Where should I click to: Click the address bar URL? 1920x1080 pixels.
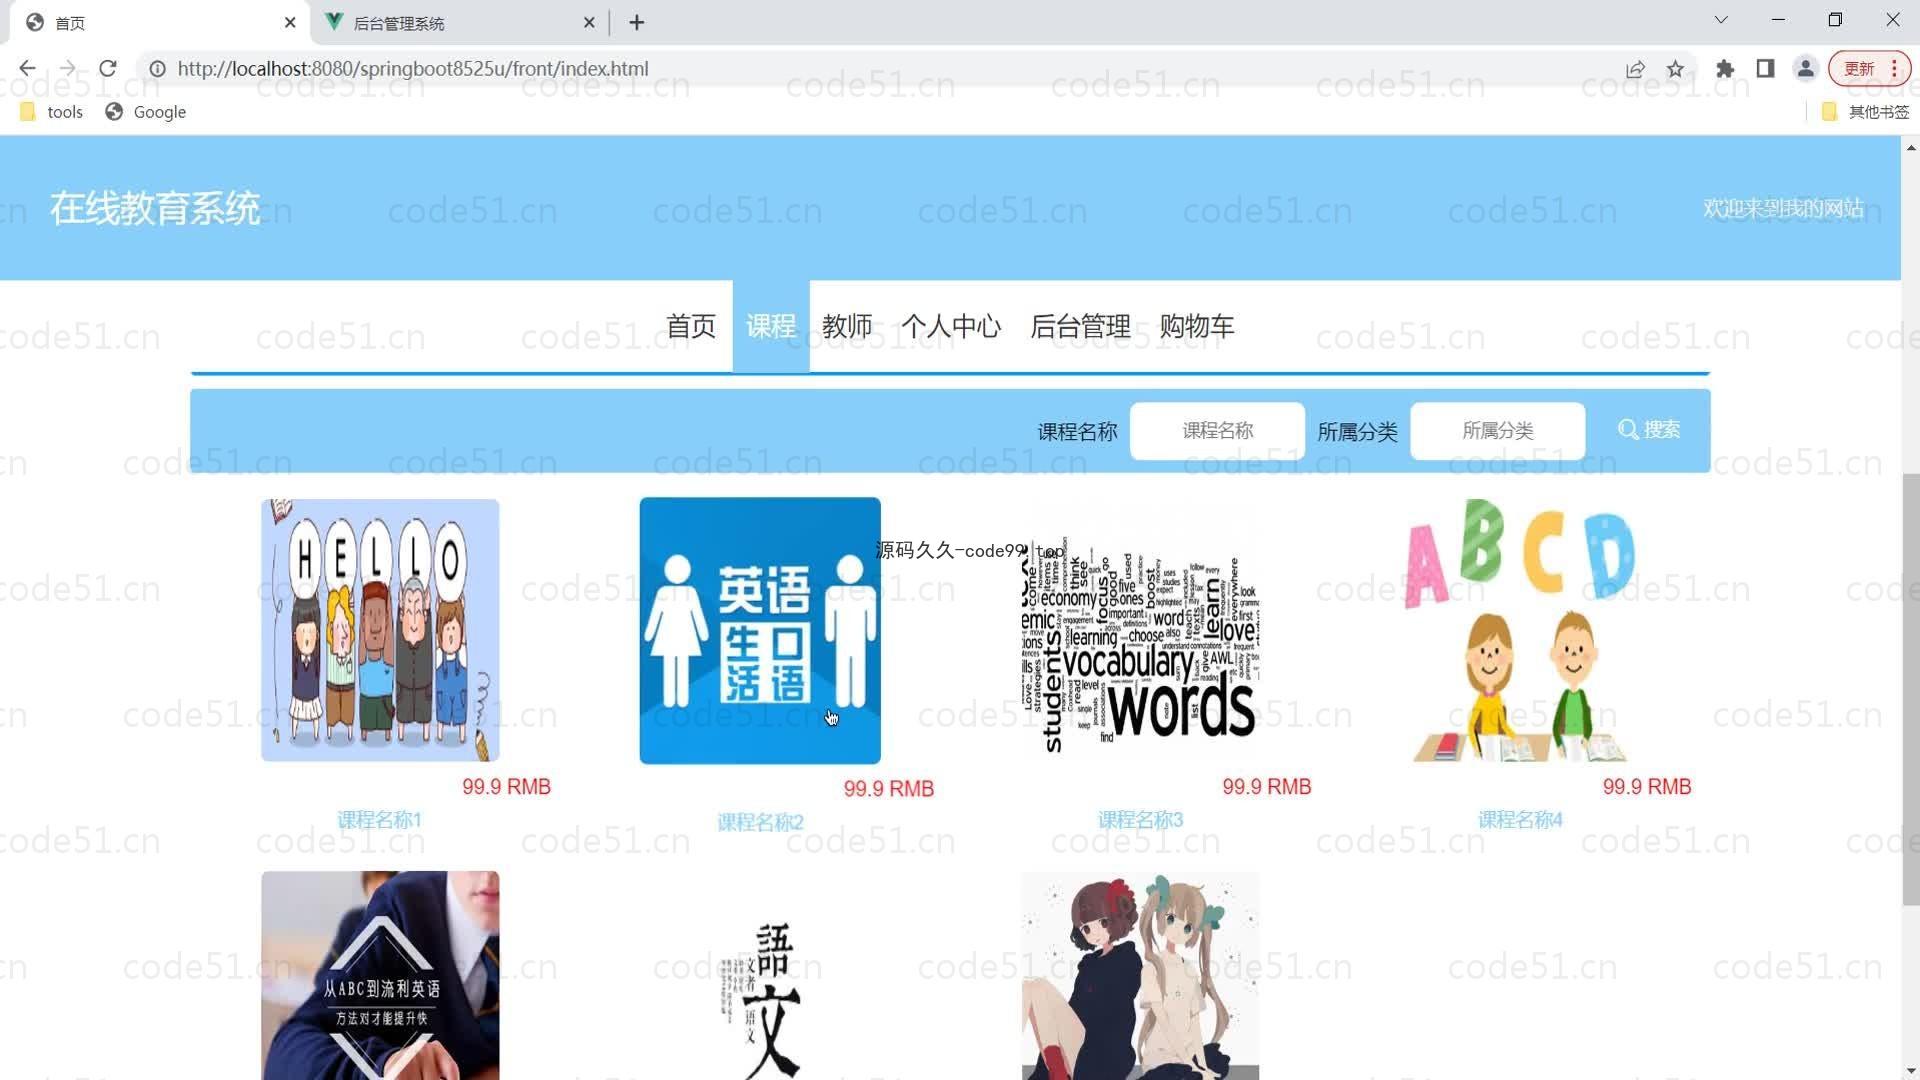[413, 69]
